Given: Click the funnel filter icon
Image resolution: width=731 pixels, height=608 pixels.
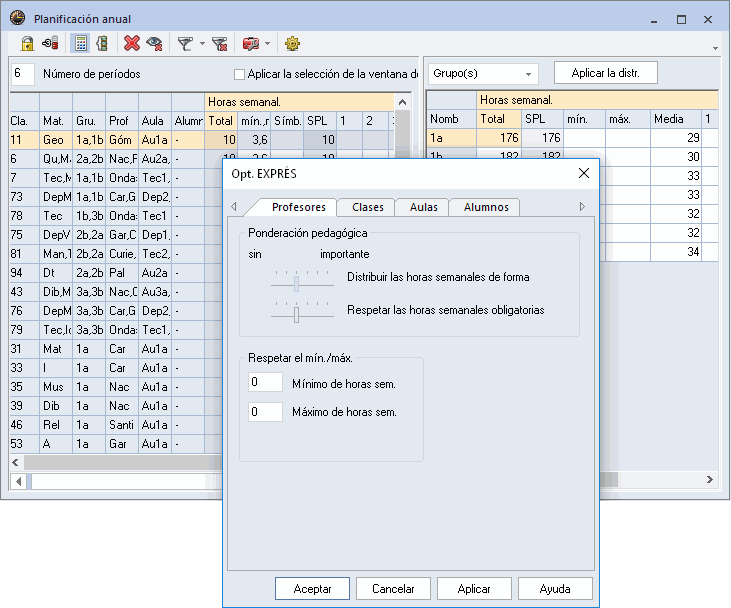Looking at the screenshot, I should point(185,44).
